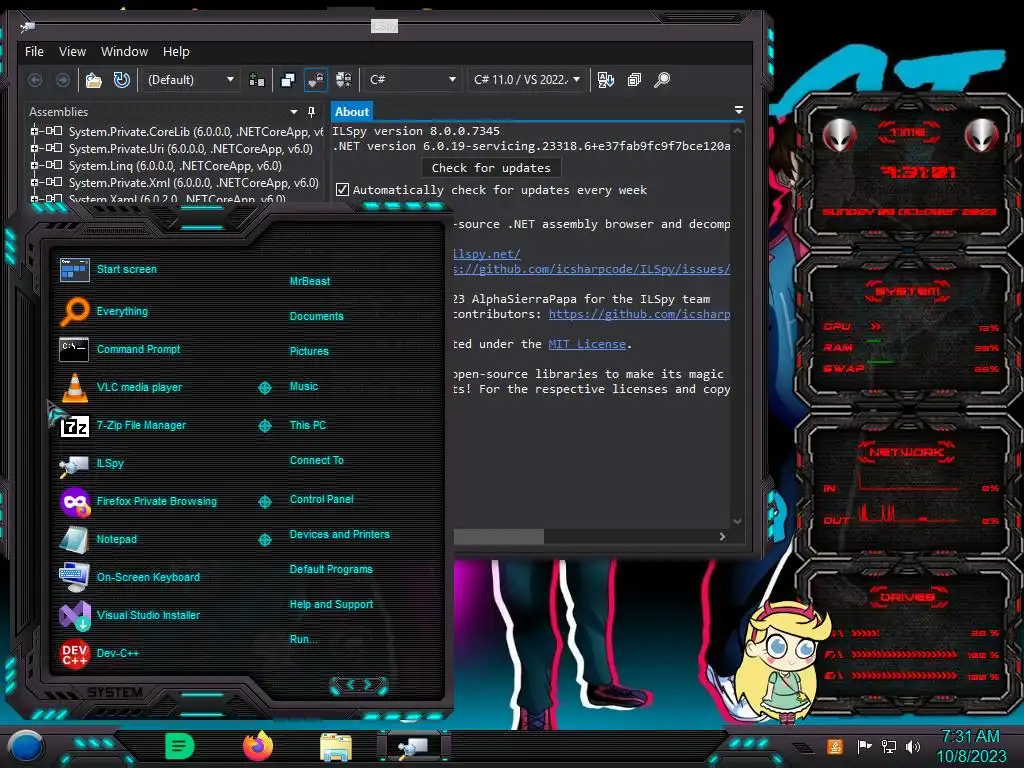Launch Dev-C++ from start menu
Viewport: 1024px width, 768px height.
[x=118, y=653]
